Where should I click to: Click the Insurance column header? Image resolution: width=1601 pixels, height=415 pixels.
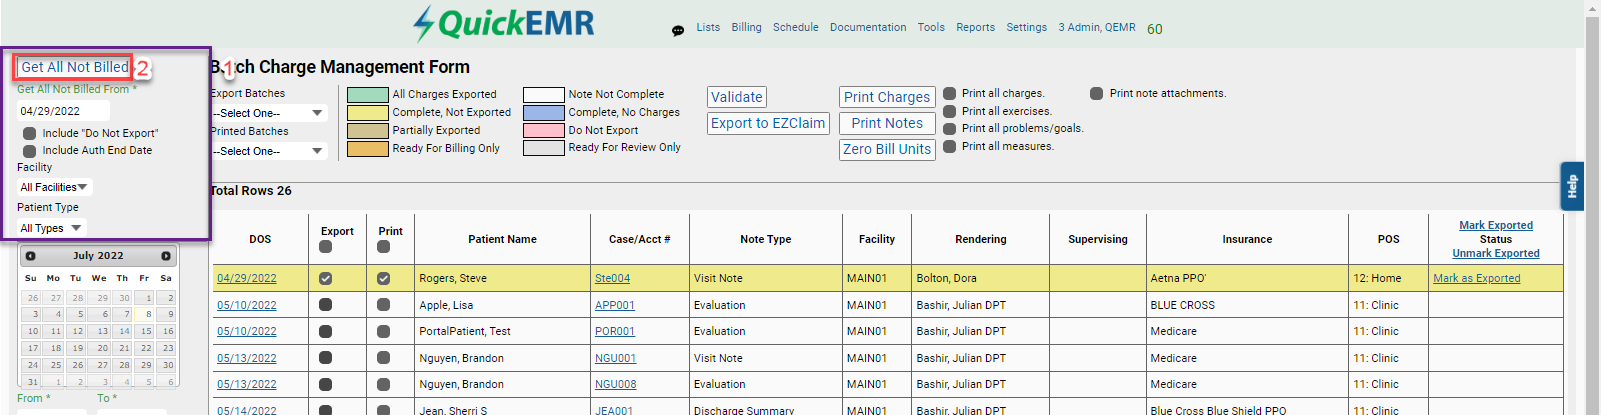tap(1247, 239)
